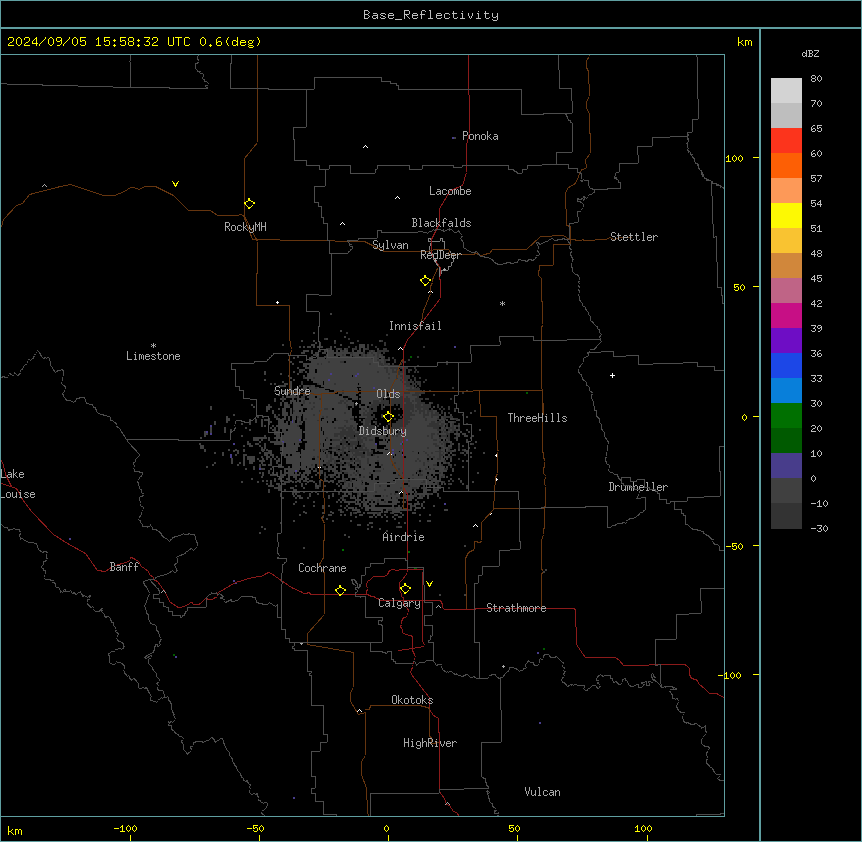
Task: Click the yellow diamond marker near RockyMH
Action: click(x=250, y=204)
